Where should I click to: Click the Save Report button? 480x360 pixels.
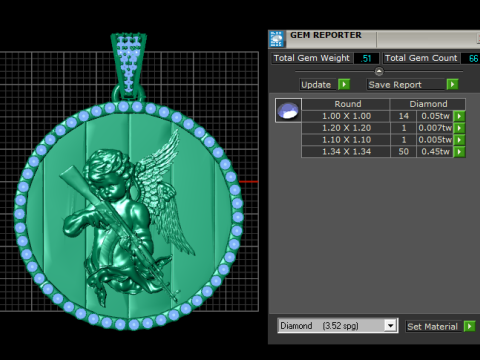(406, 85)
